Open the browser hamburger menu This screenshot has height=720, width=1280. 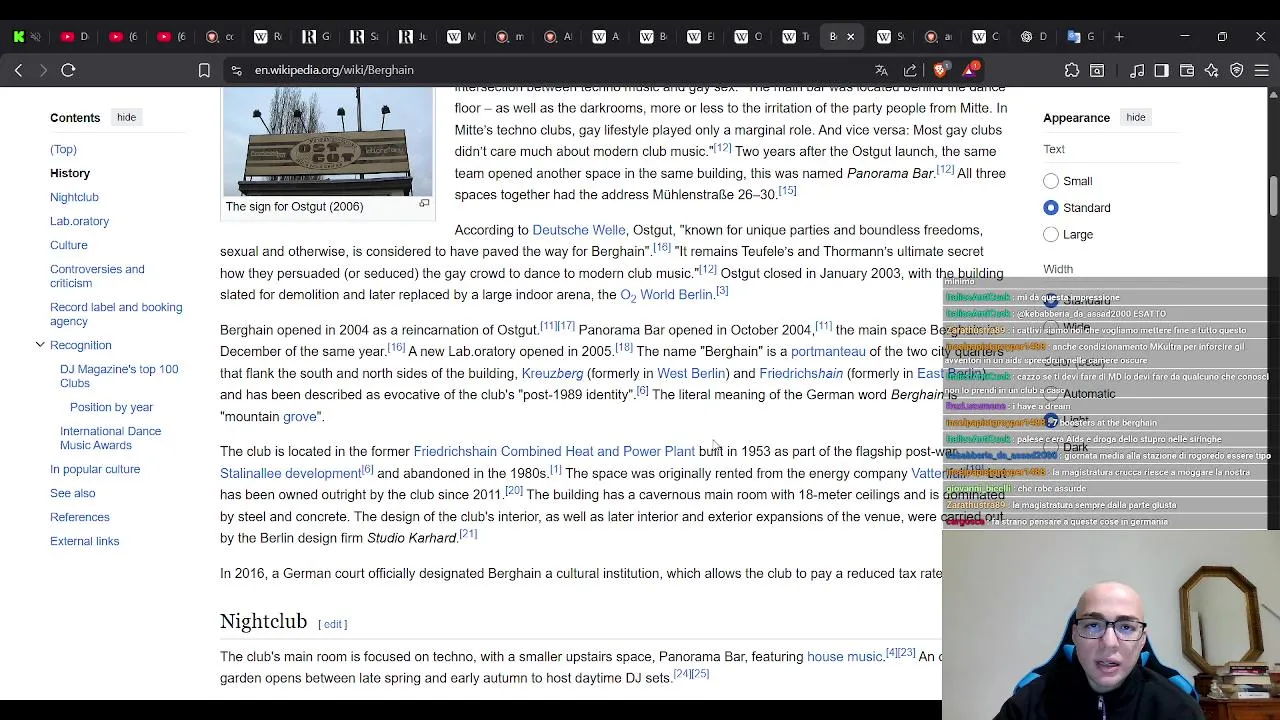tap(1262, 70)
